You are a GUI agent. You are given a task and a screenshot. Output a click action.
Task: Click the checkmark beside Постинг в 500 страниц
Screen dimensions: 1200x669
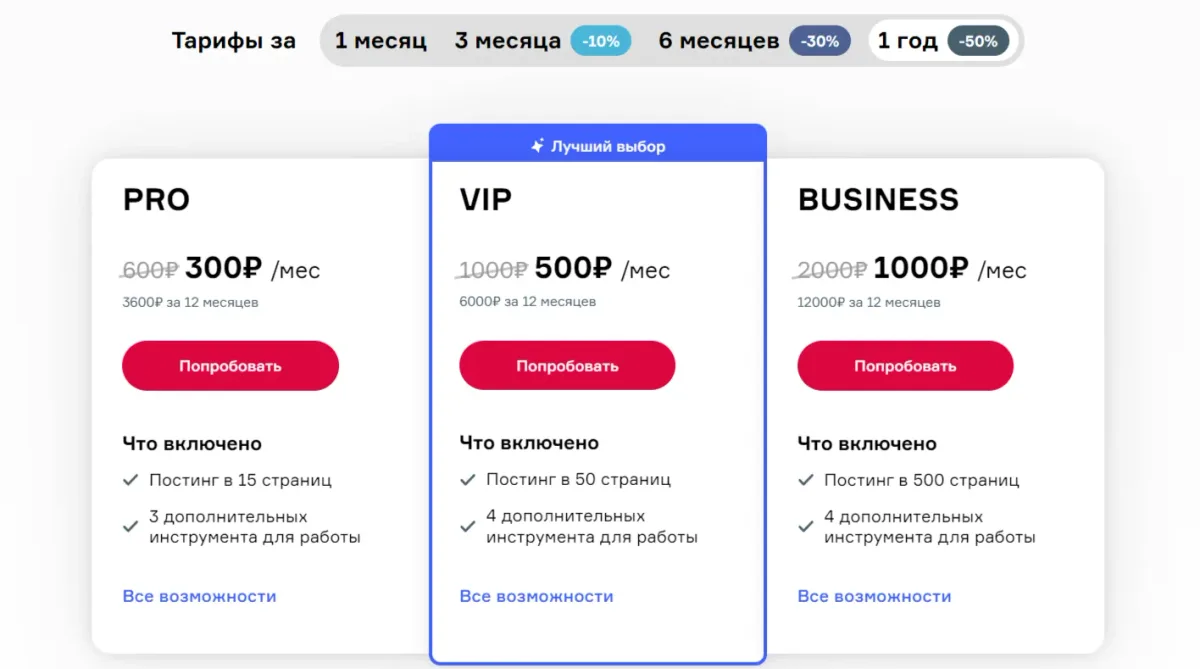(806, 479)
